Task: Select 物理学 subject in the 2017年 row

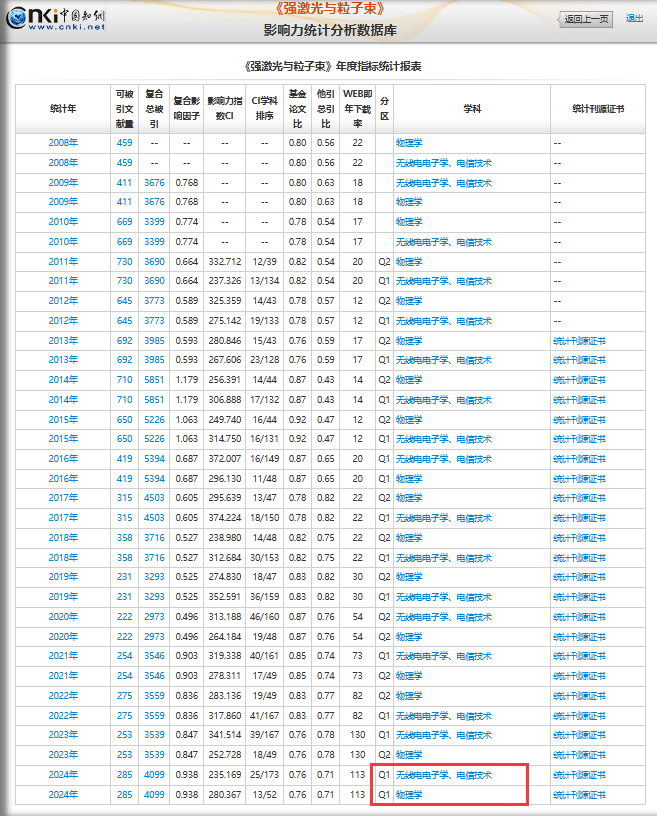Action: tap(409, 498)
